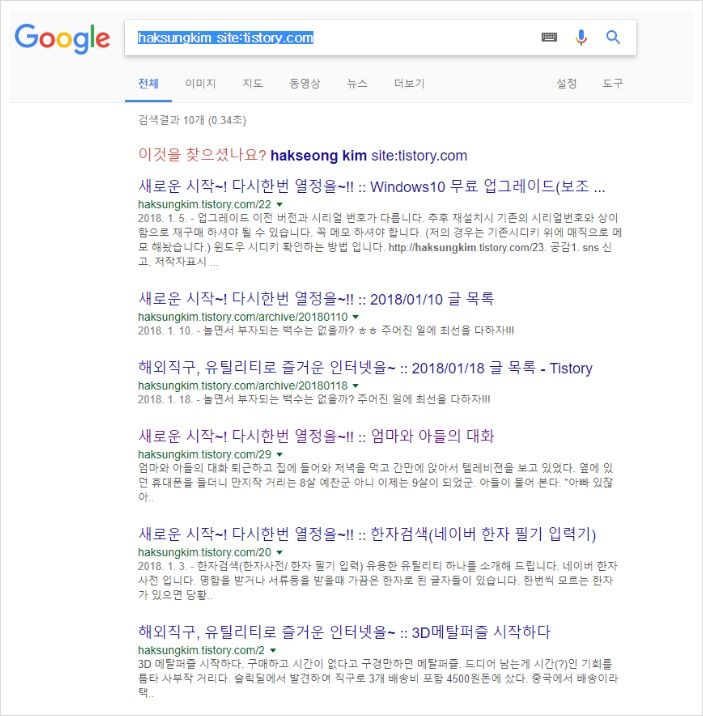703x716 pixels.
Task: Open the 한자검색 네이버 한자 필기 입력기 result
Action: click(x=367, y=534)
